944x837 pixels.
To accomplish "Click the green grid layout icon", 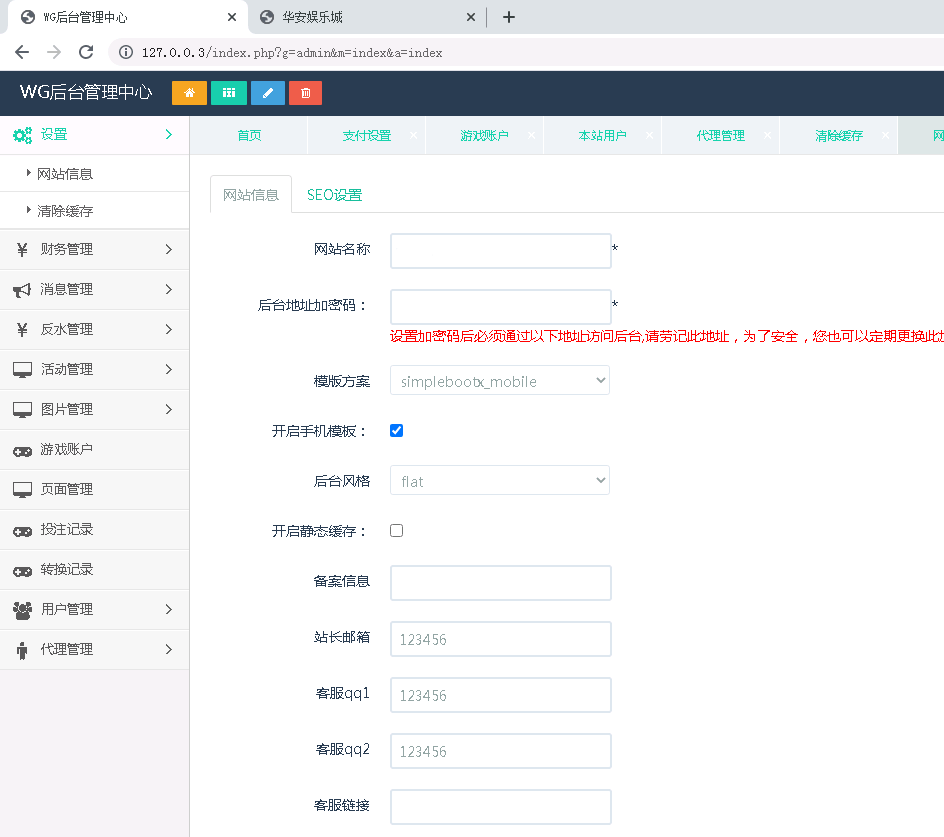I will 228,92.
